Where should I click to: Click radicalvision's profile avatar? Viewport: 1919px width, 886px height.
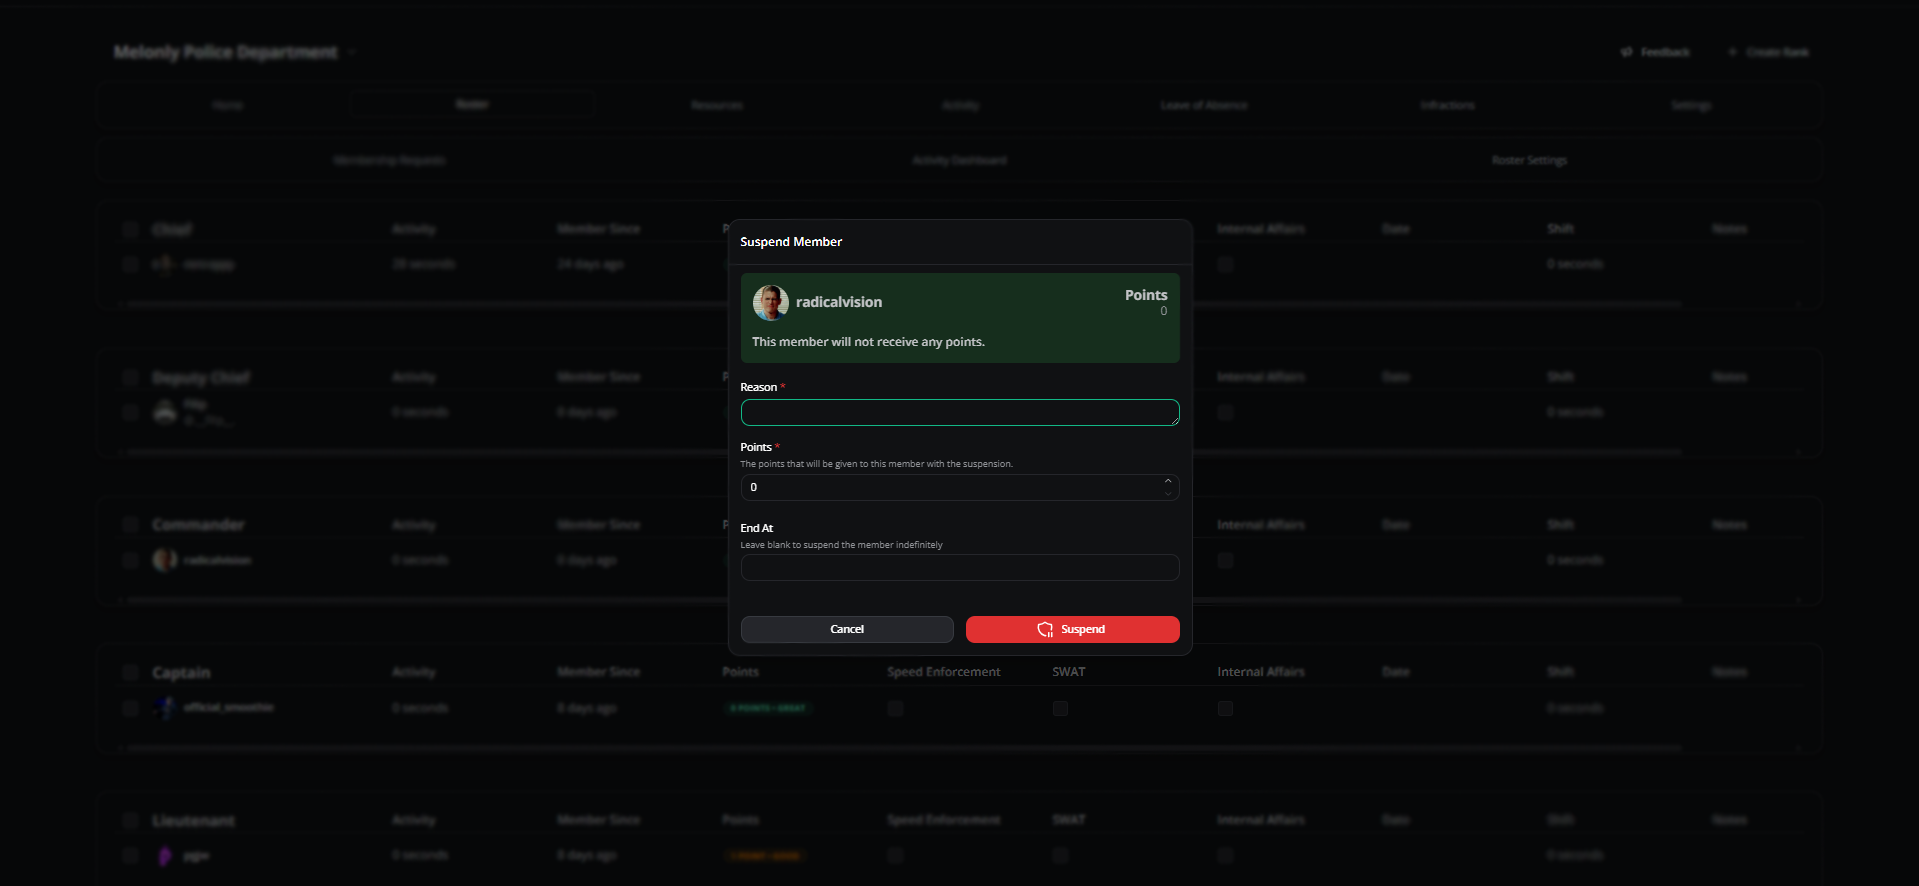pyautogui.click(x=770, y=302)
